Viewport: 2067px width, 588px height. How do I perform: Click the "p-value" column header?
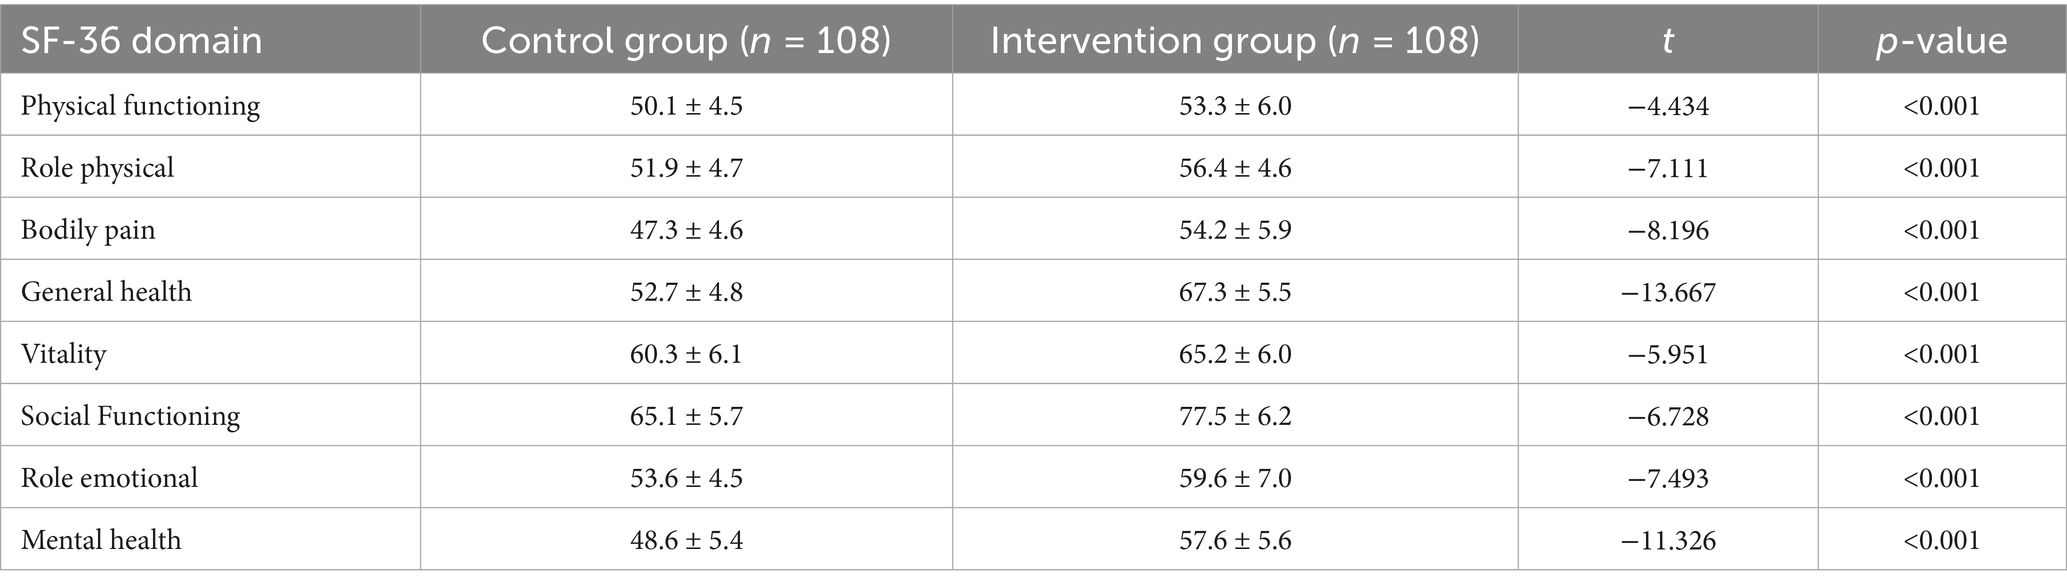[x=1941, y=41]
